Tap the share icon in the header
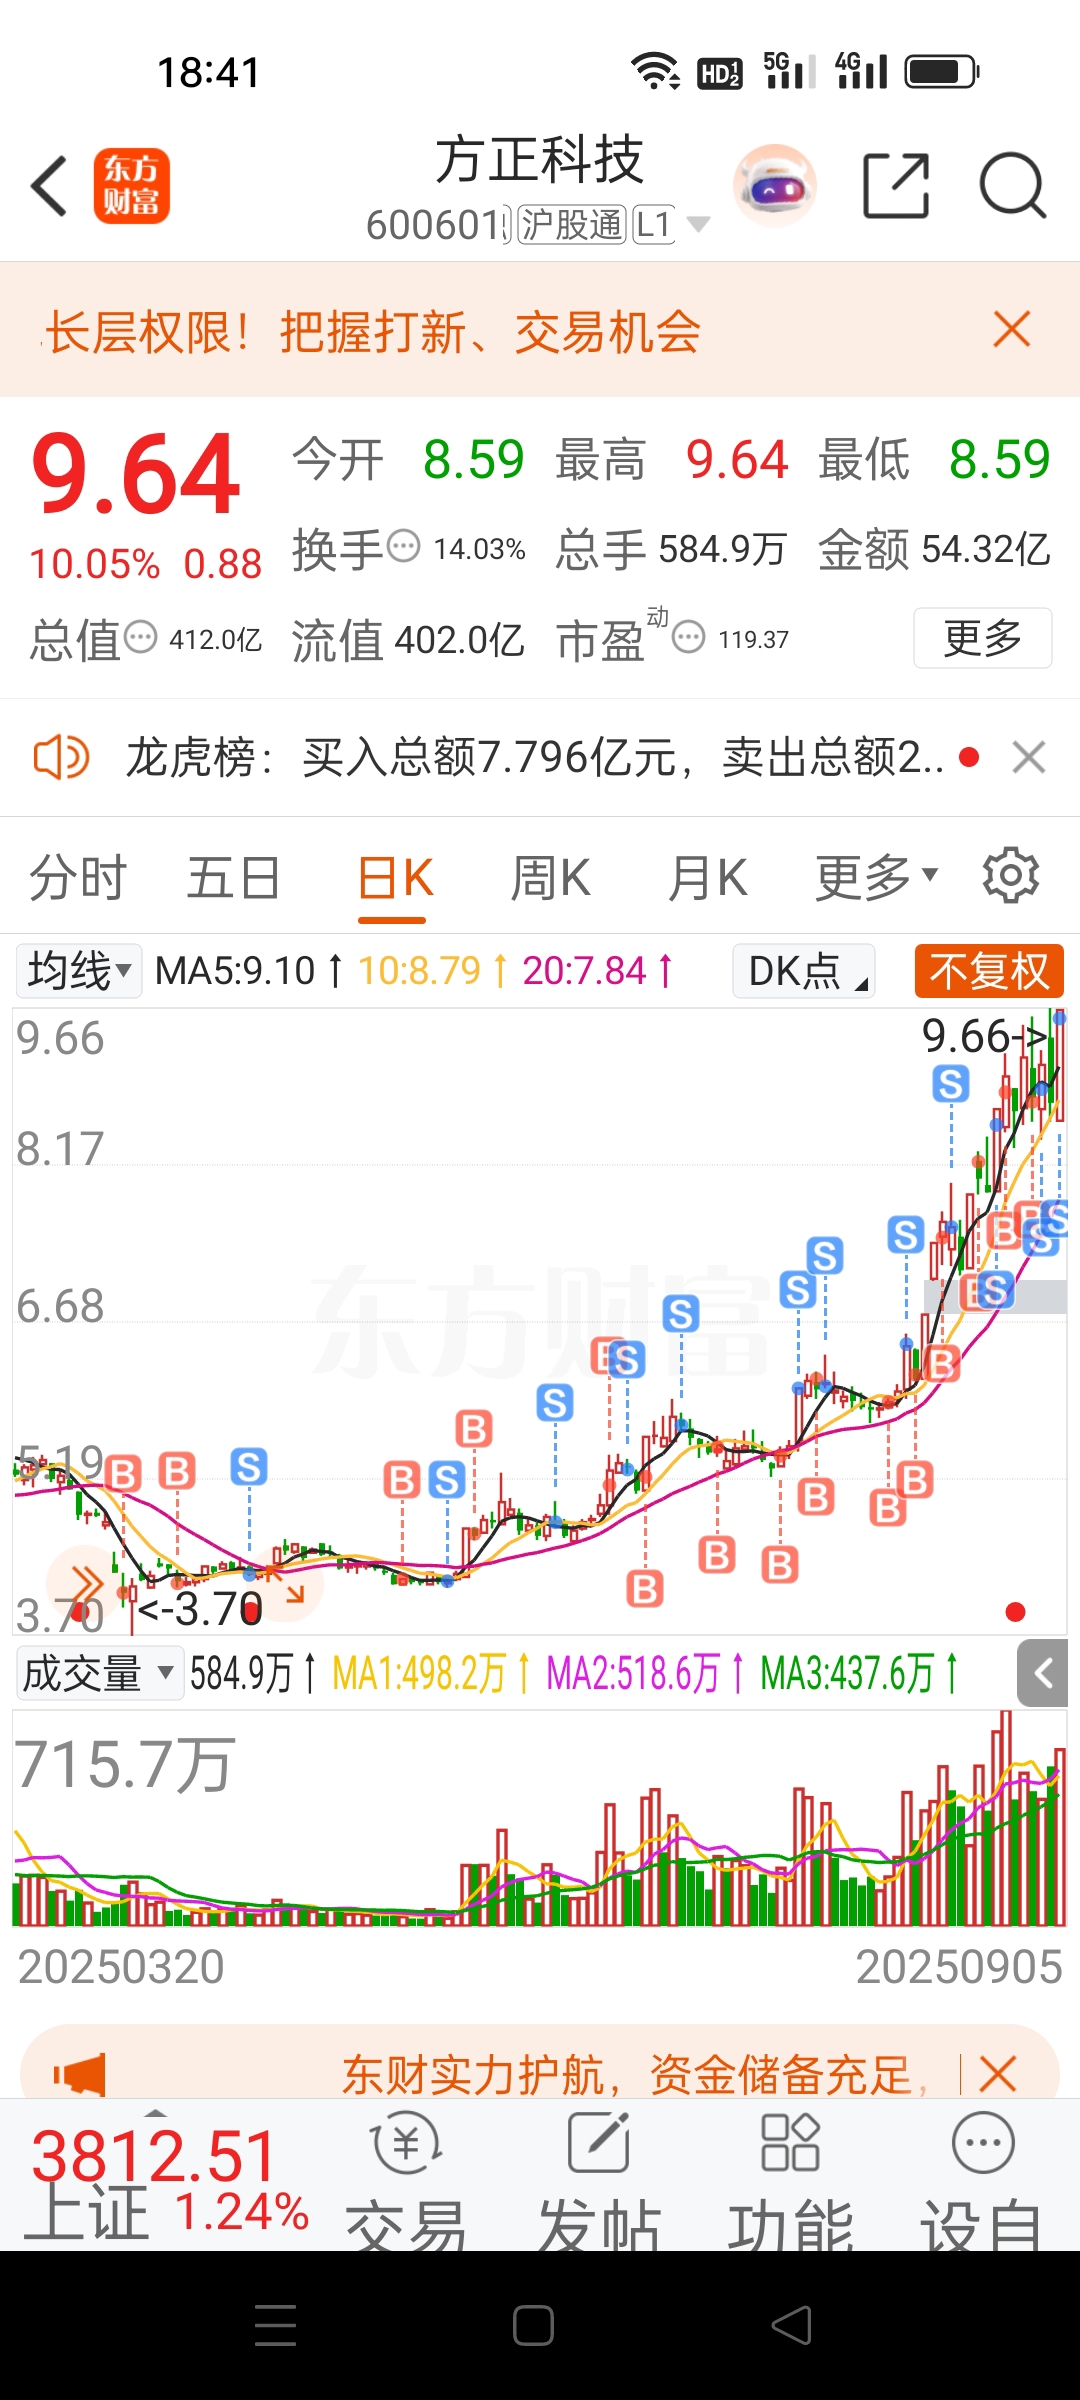 [896, 186]
